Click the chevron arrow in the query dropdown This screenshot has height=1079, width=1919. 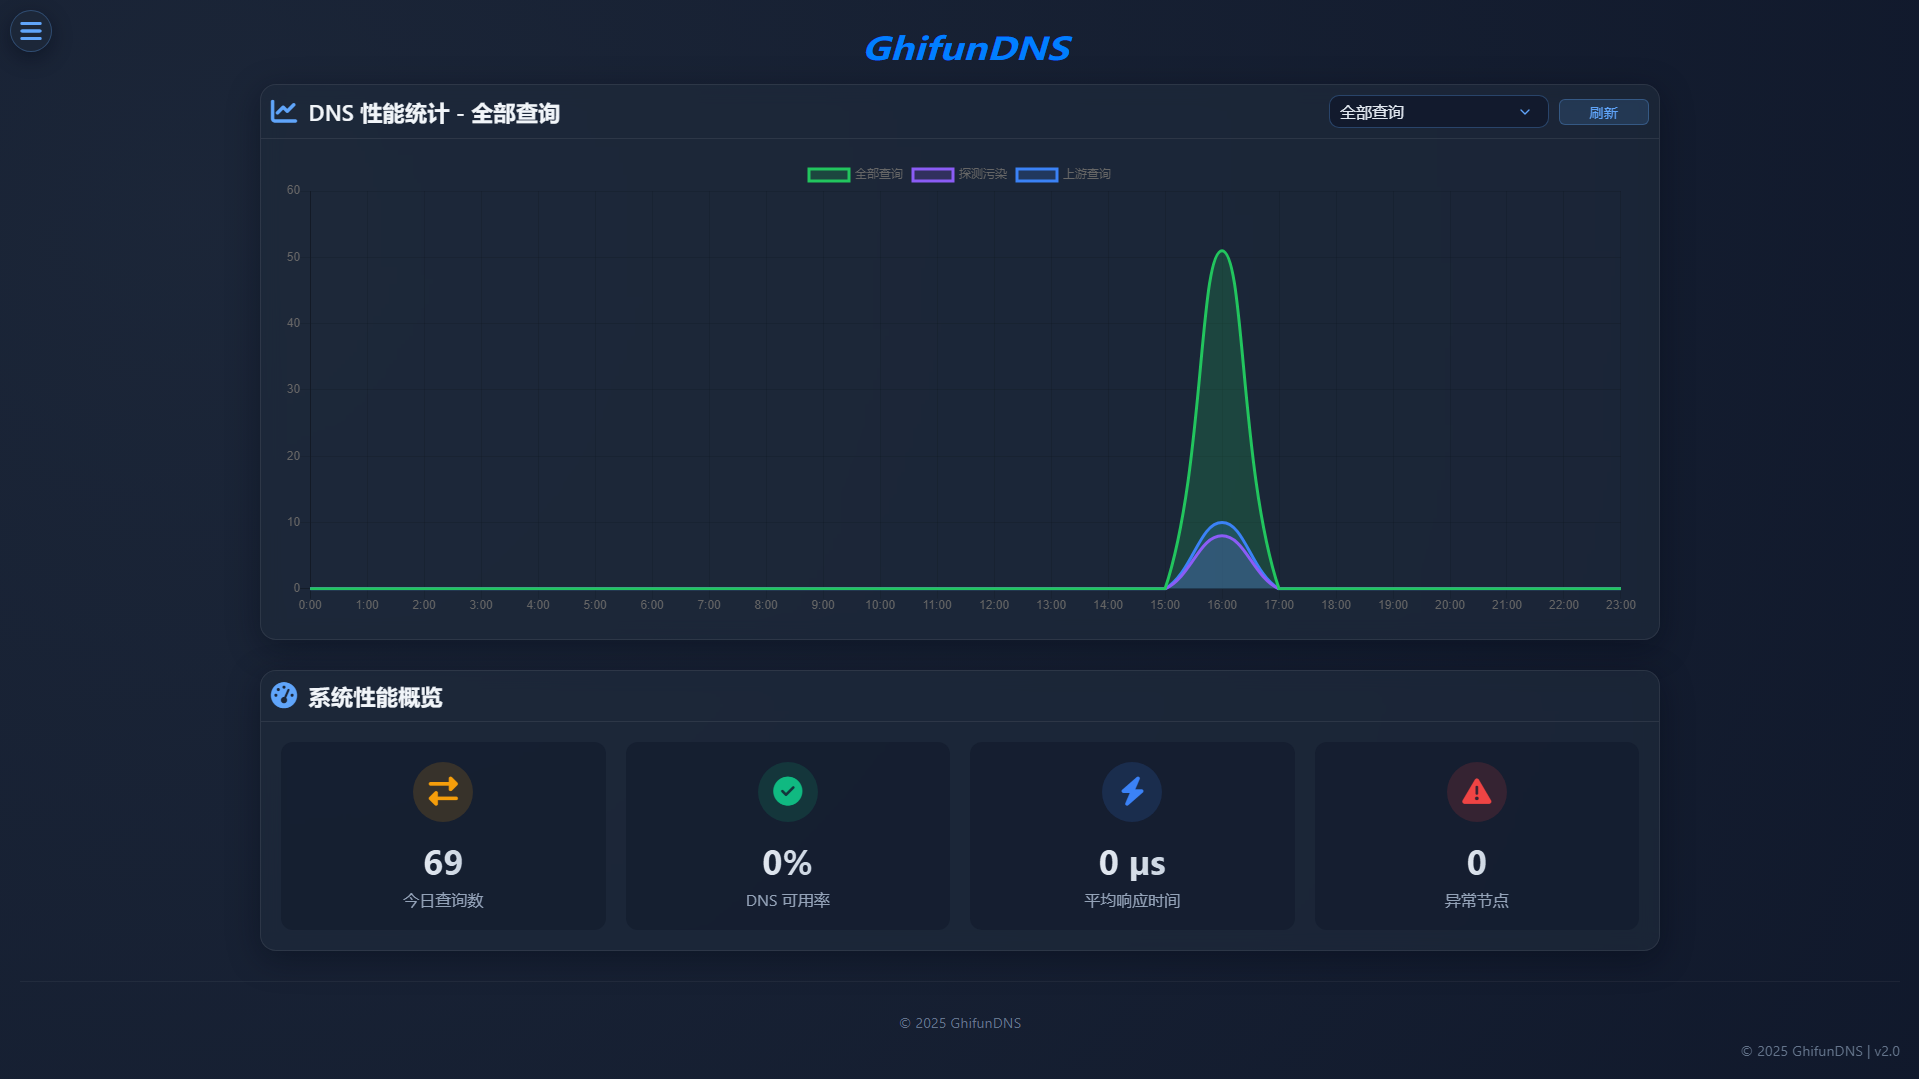pyautogui.click(x=1525, y=112)
